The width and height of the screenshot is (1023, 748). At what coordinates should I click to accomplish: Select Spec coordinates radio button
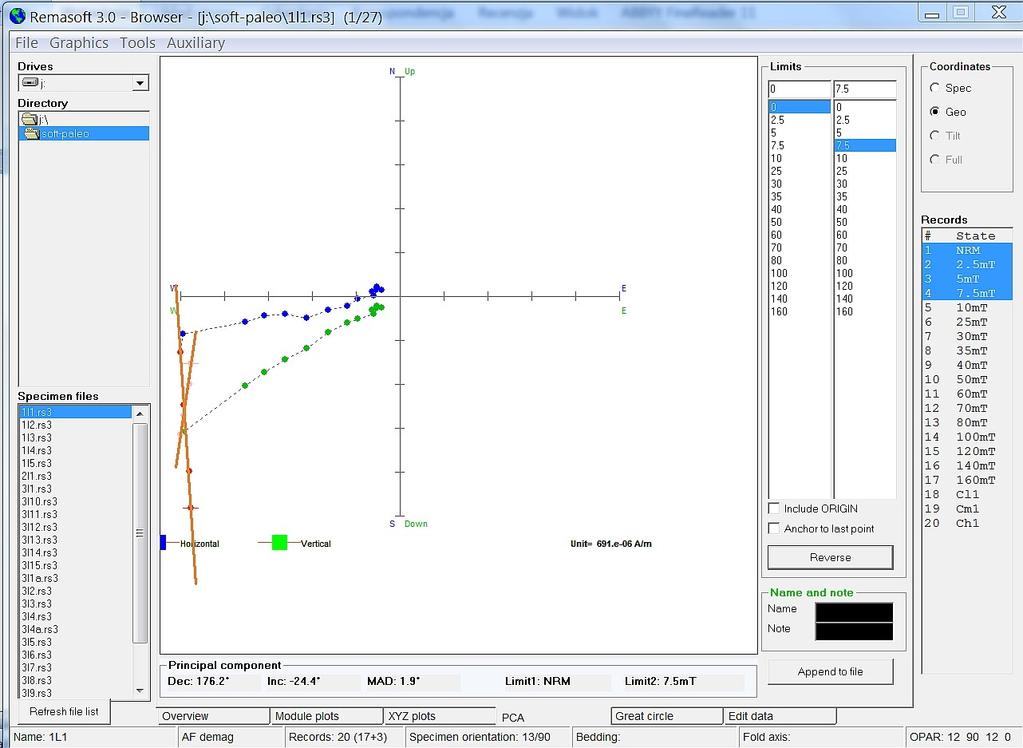click(935, 87)
